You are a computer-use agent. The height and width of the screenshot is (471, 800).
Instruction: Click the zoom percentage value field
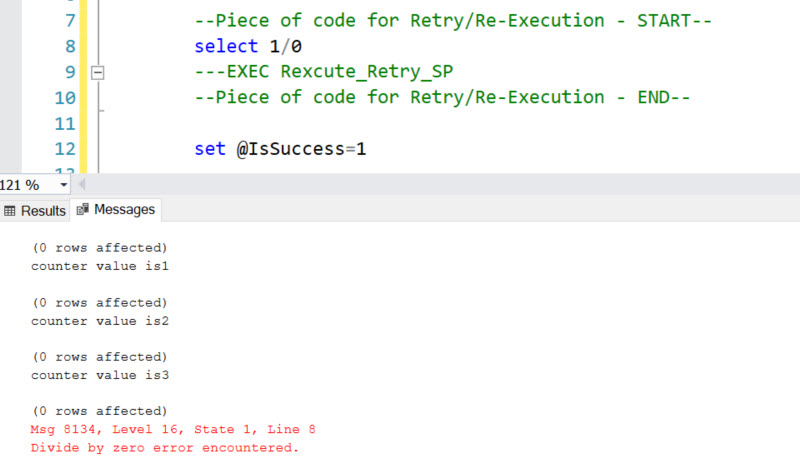point(24,185)
